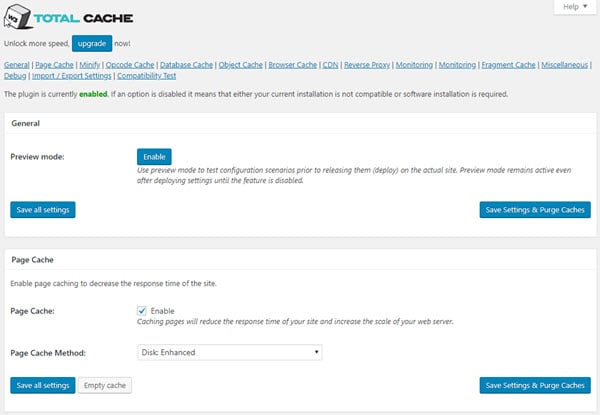The image size is (600, 415).
Task: Expand the Page Cache Method dropdown
Action: coord(229,352)
